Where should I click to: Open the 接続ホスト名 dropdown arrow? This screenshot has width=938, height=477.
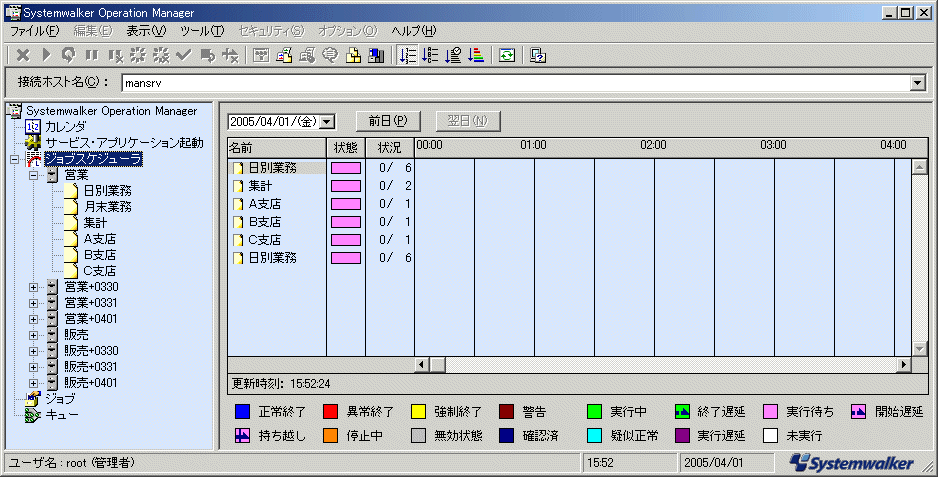point(918,83)
